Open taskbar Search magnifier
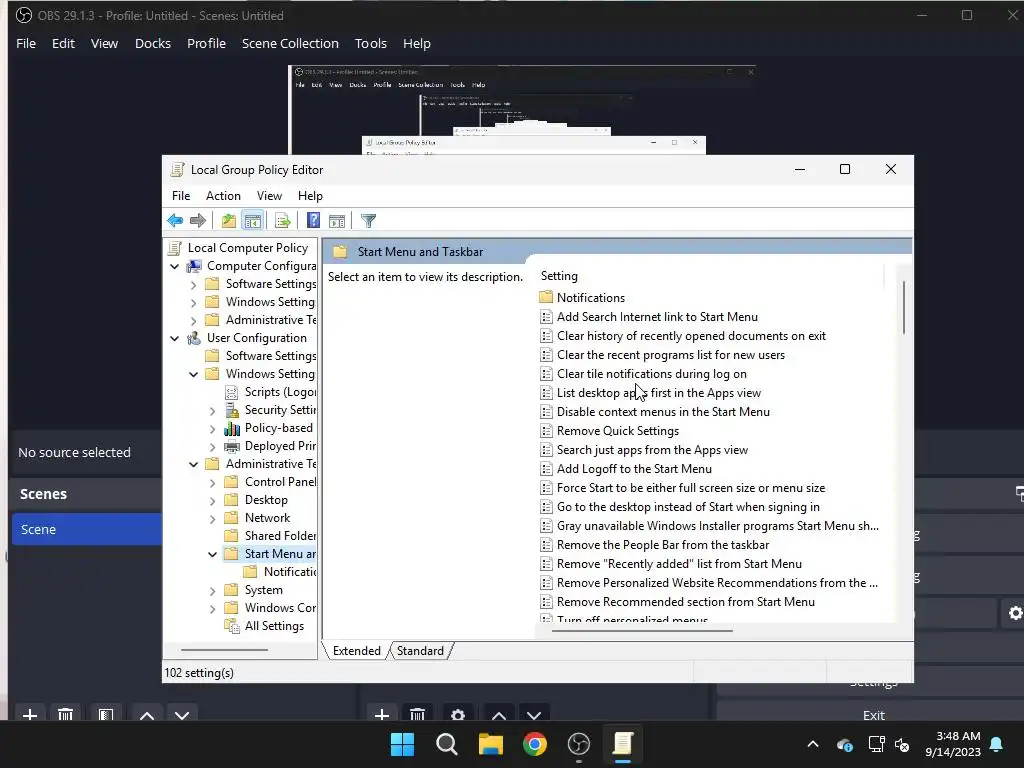Viewport: 1024px width, 768px height. tap(447, 744)
